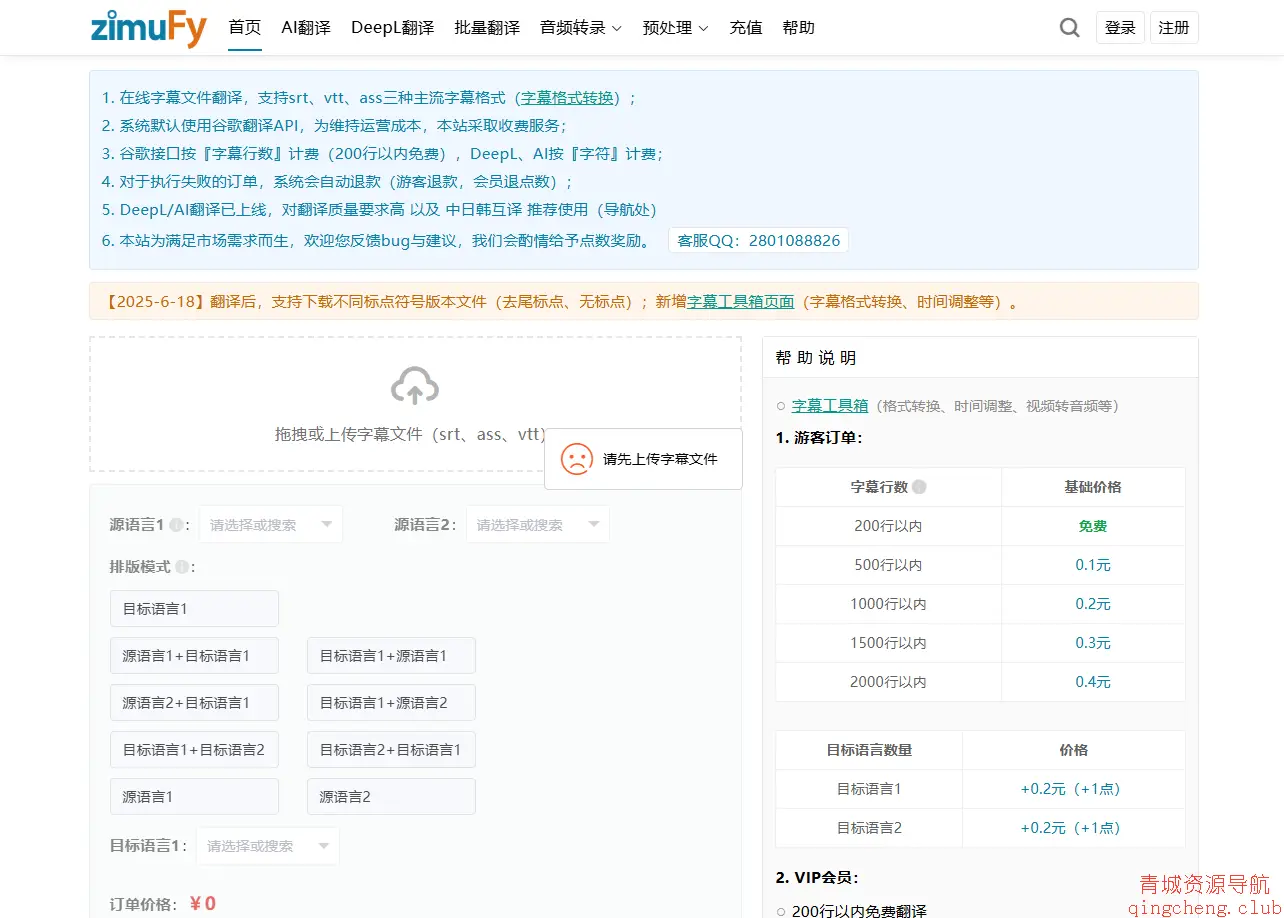Expand the 音频转录 nav menu

[x=580, y=28]
